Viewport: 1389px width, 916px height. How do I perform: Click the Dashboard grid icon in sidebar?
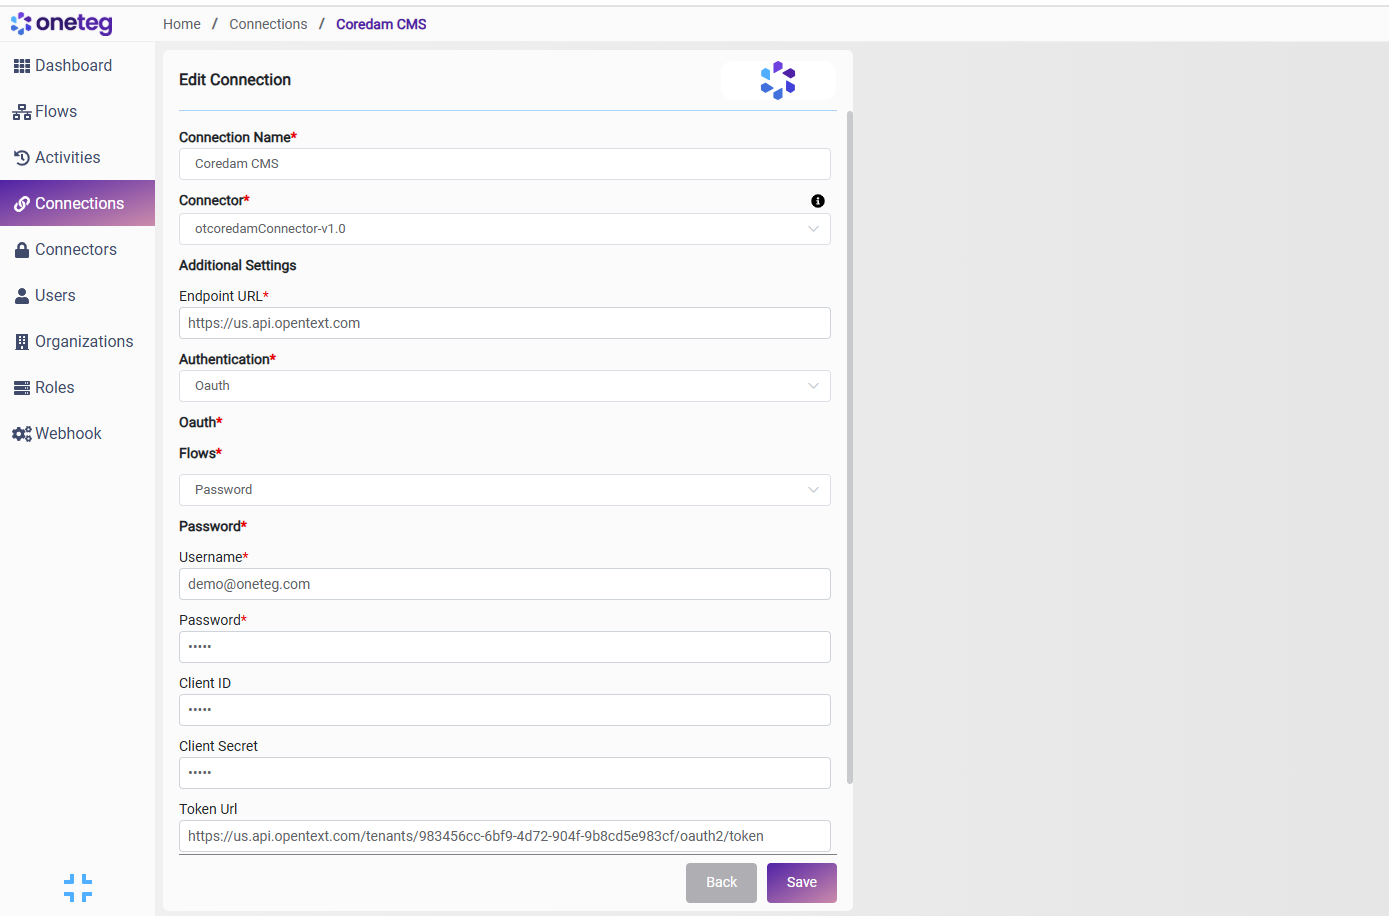(x=21, y=66)
